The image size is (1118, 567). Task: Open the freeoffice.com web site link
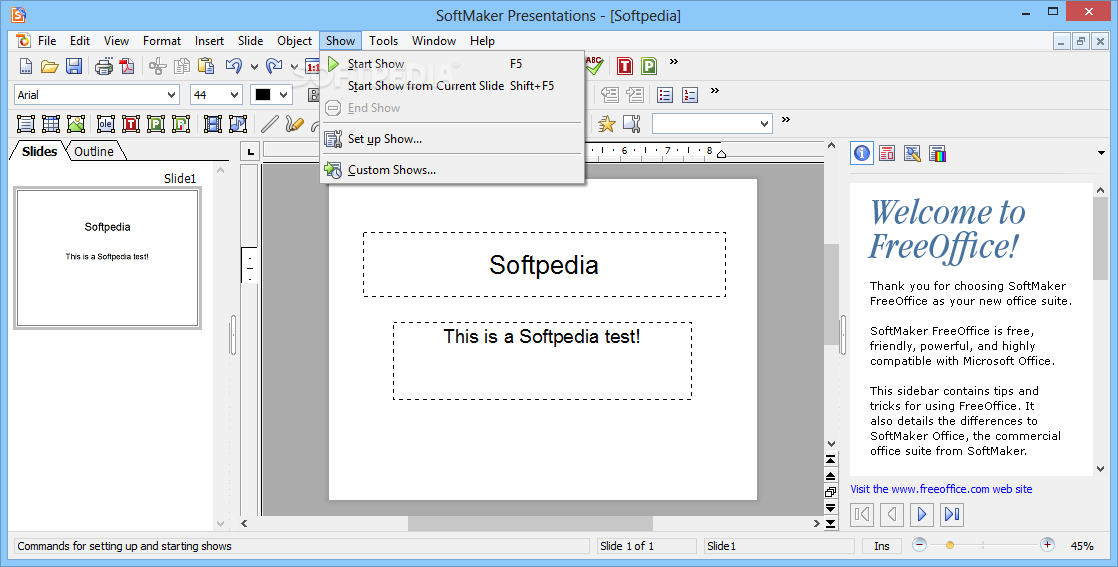(x=941, y=489)
